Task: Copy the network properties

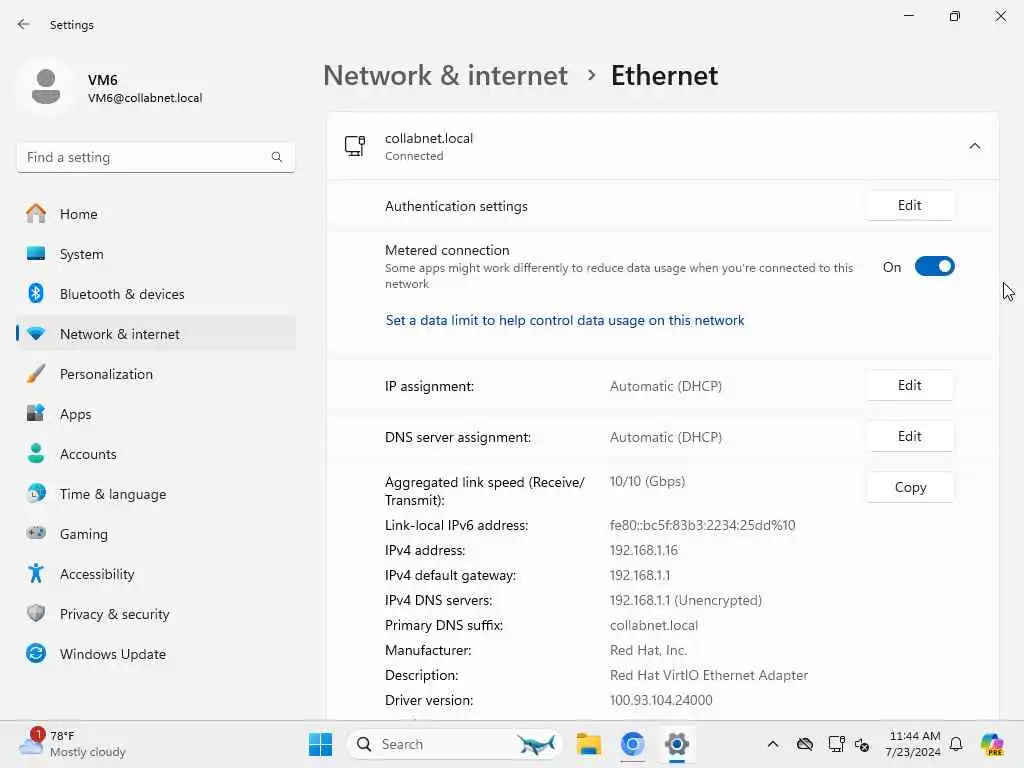Action: pyautogui.click(x=909, y=488)
